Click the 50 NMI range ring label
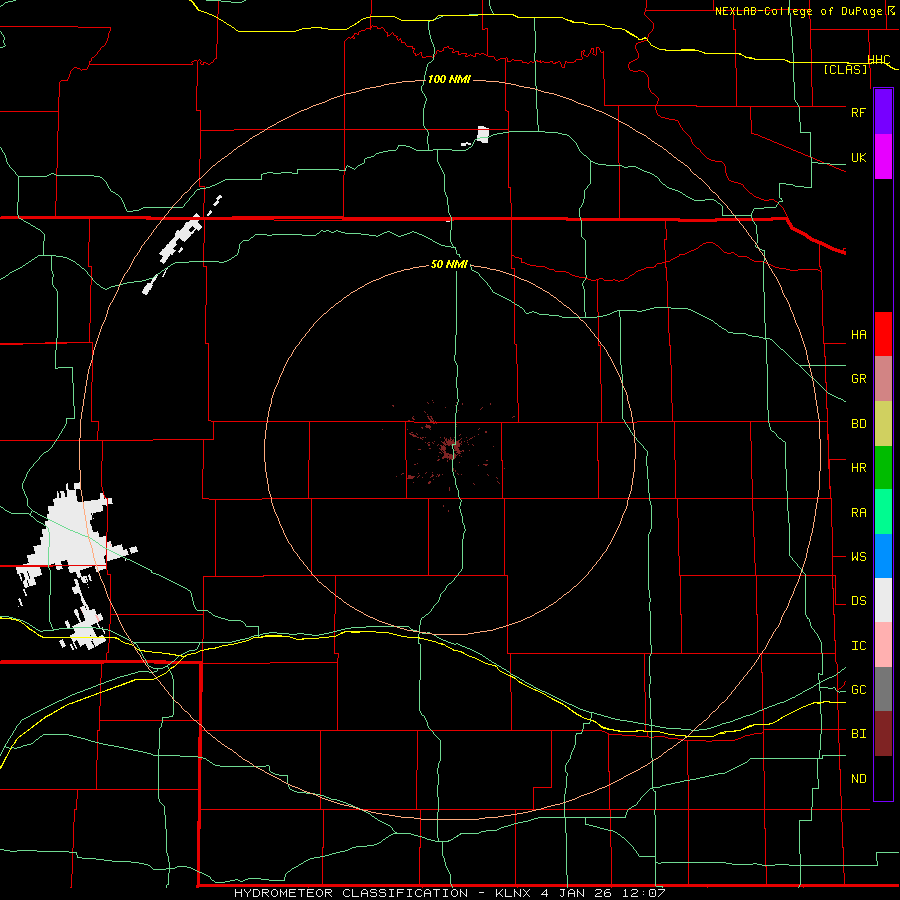Image resolution: width=900 pixels, height=900 pixels. (449, 264)
